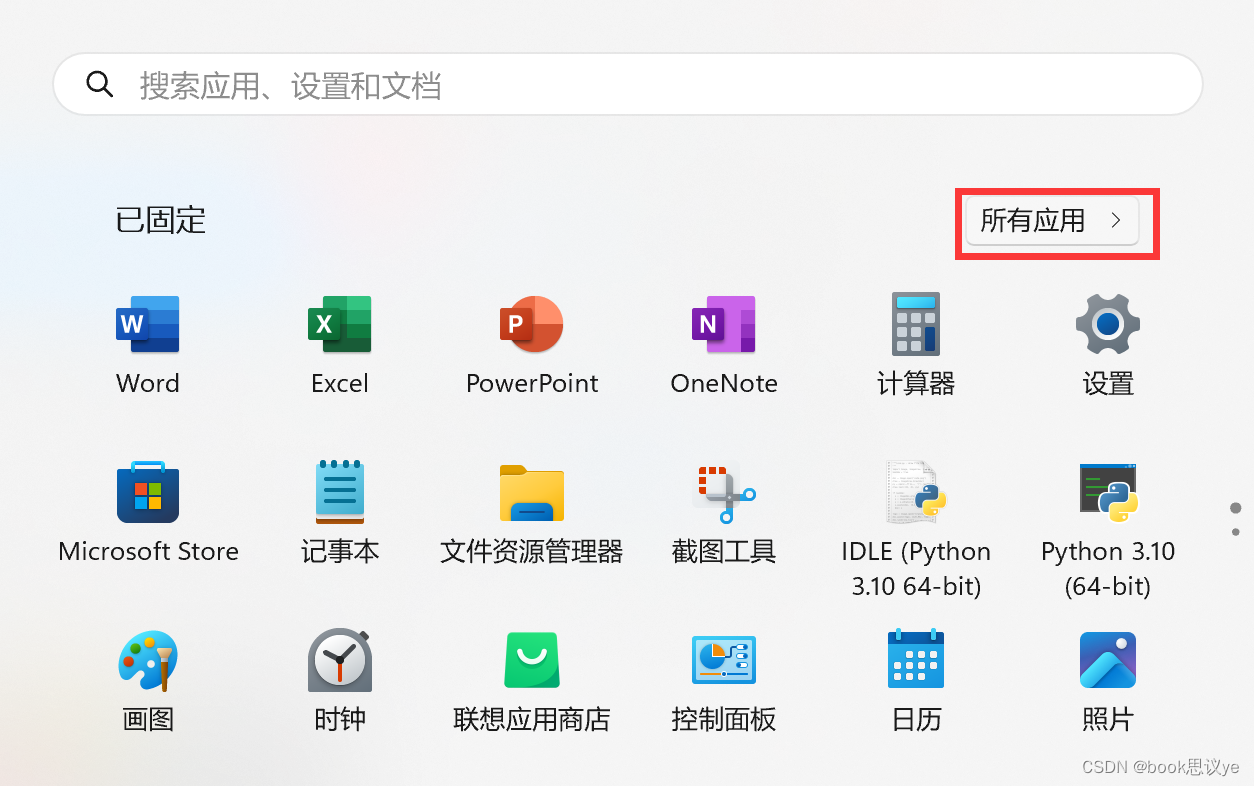
Task: Open the 记事本 notepad icon
Action: click(x=340, y=492)
